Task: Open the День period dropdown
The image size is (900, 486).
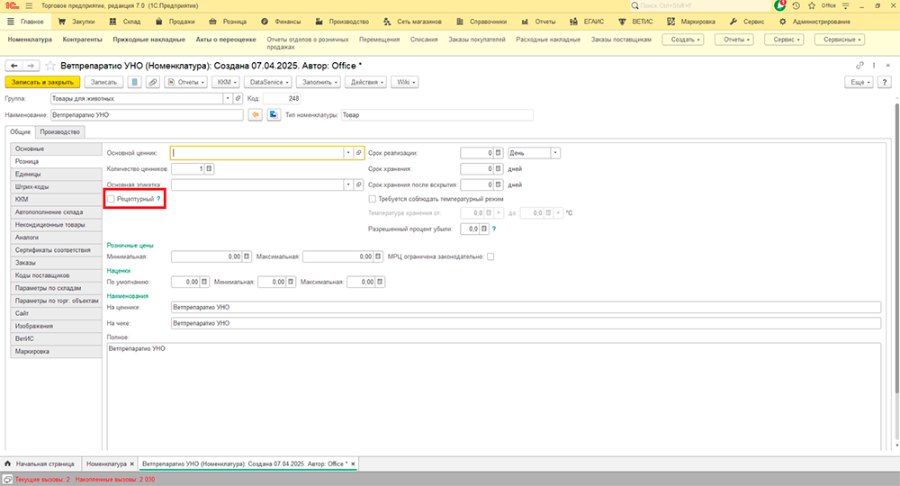Action: click(x=556, y=153)
